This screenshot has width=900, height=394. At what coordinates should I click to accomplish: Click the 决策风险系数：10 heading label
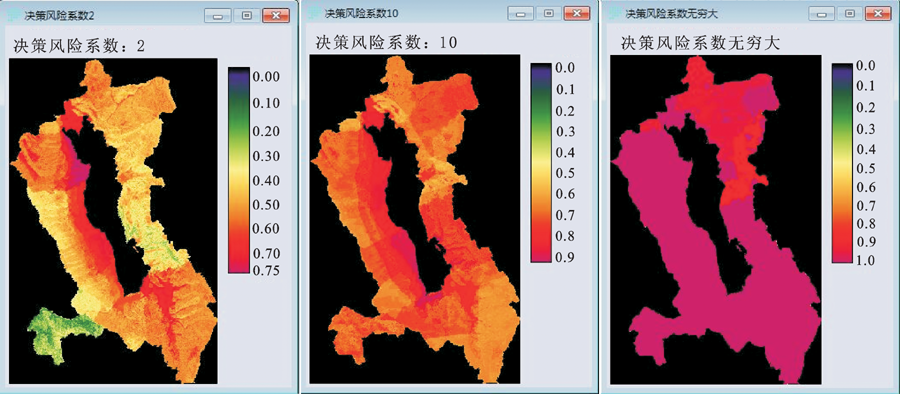coord(387,43)
